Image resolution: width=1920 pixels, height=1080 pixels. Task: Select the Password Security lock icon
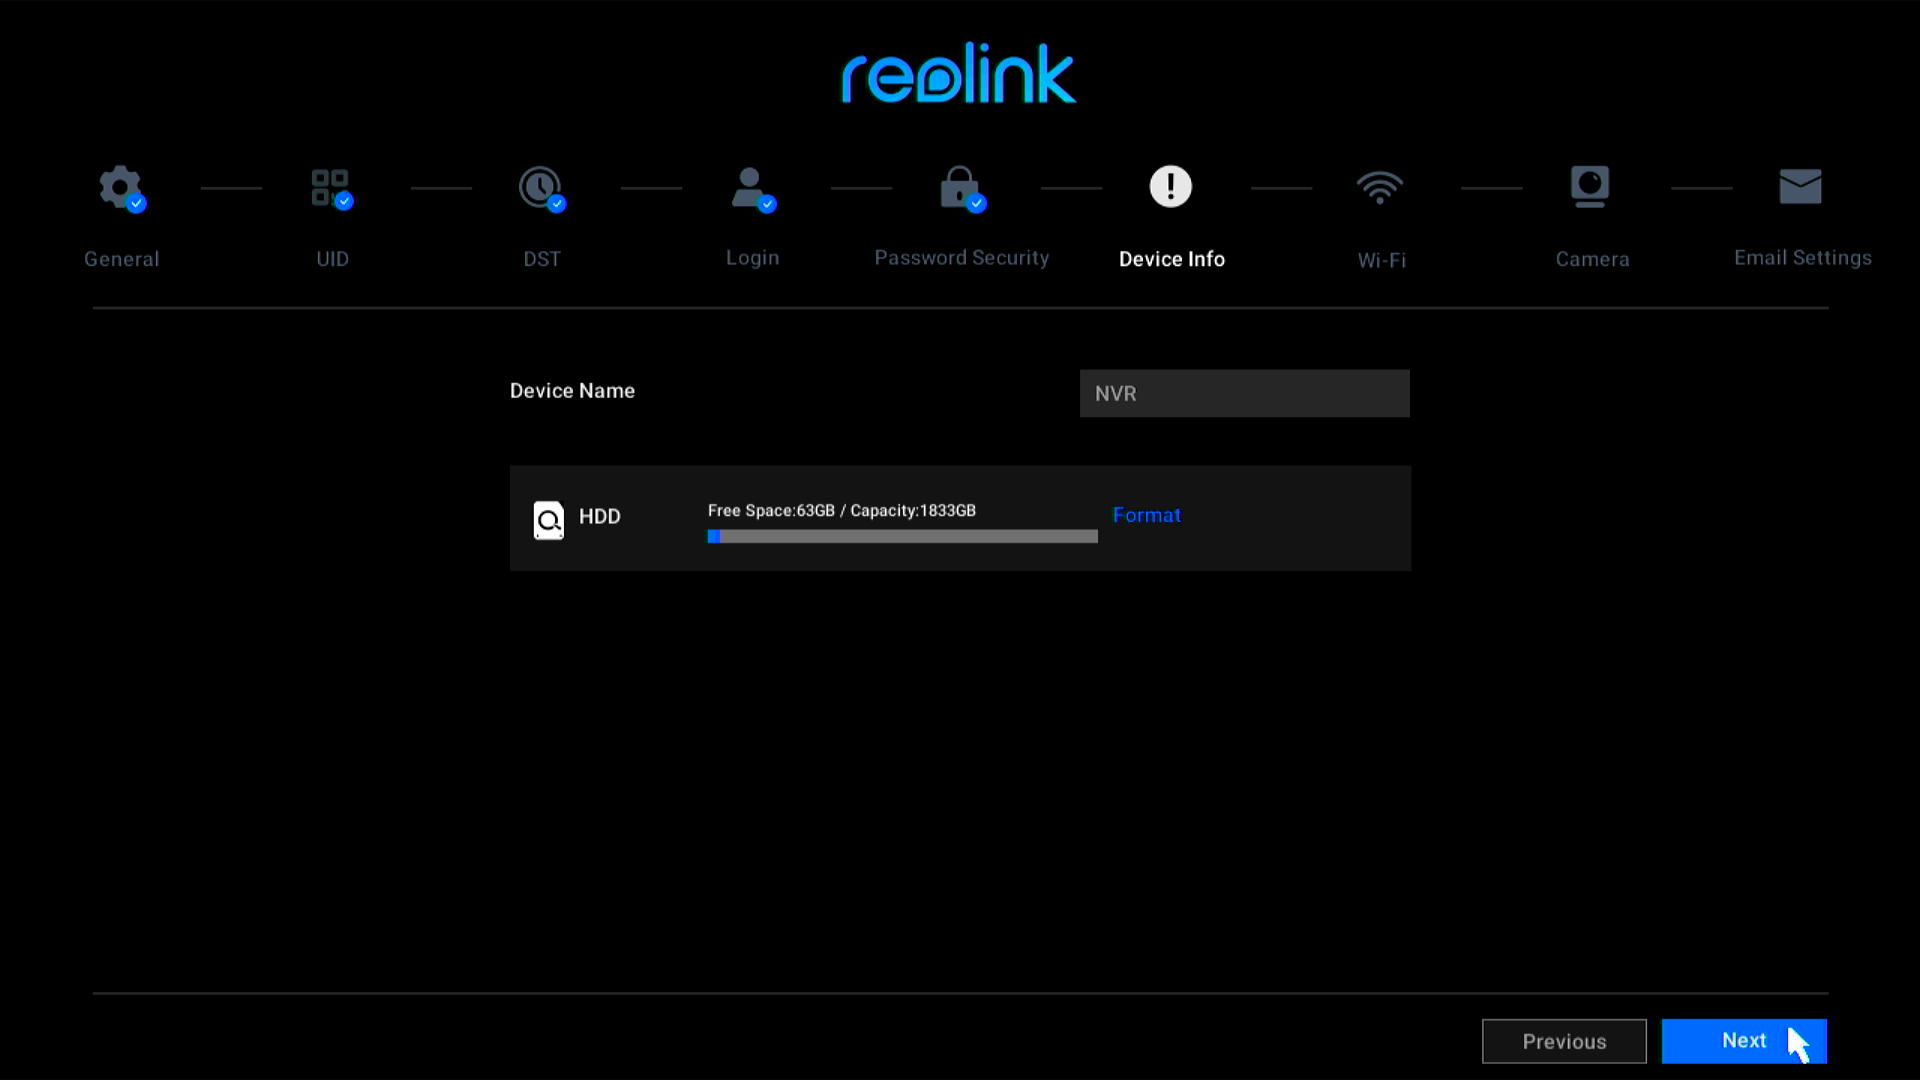(962, 188)
